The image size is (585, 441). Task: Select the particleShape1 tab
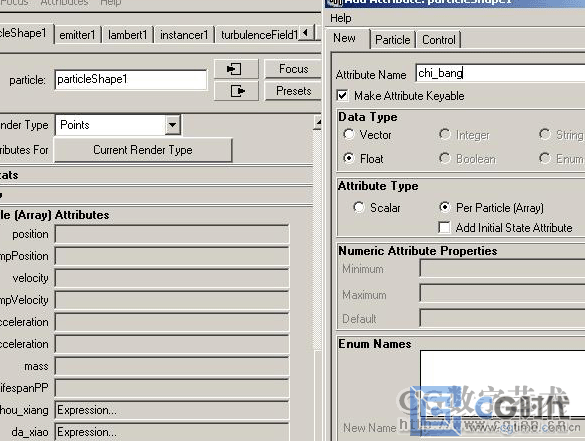pyautogui.click(x=25, y=34)
